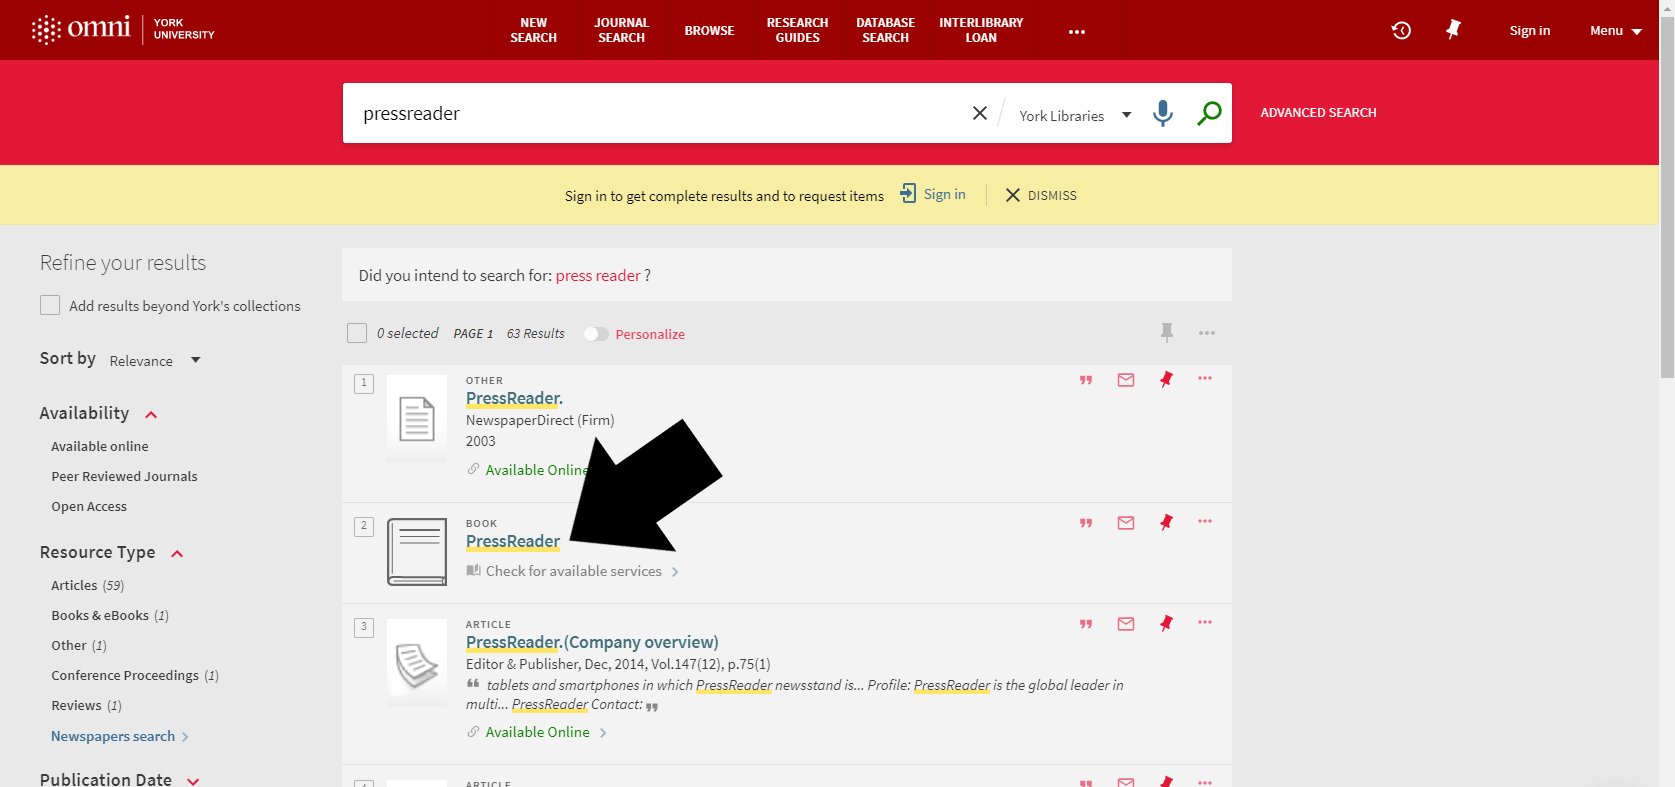Expand the Publication Date filter
This screenshot has width=1675, height=787.
click(193, 780)
